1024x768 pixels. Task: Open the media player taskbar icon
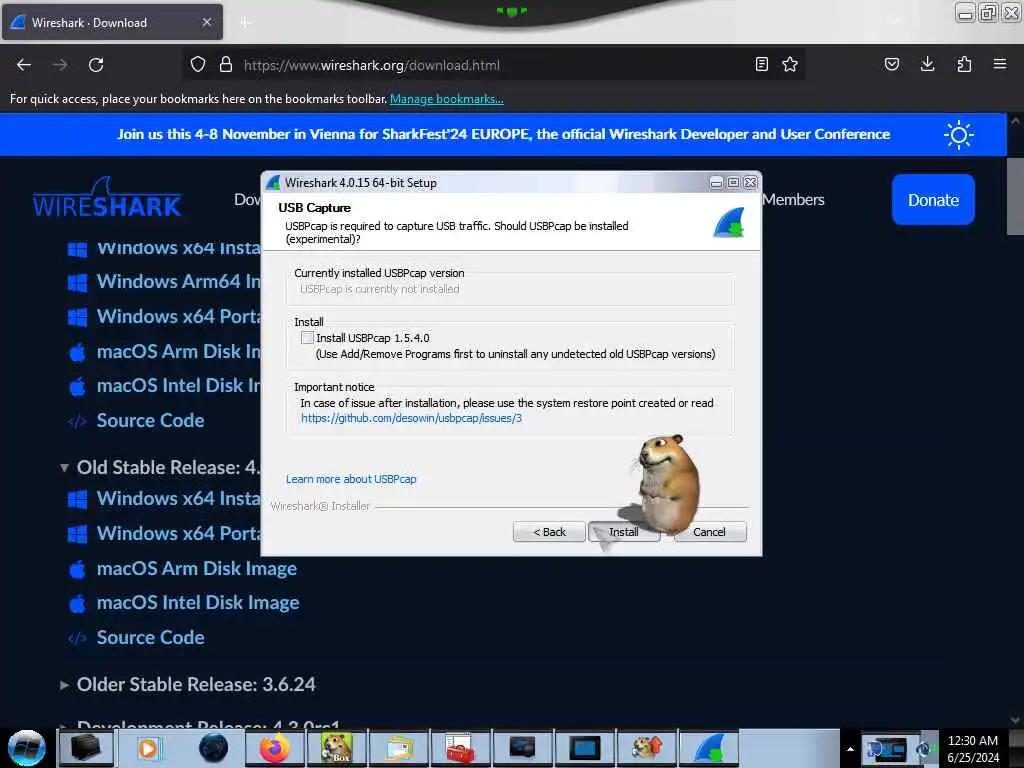150,748
